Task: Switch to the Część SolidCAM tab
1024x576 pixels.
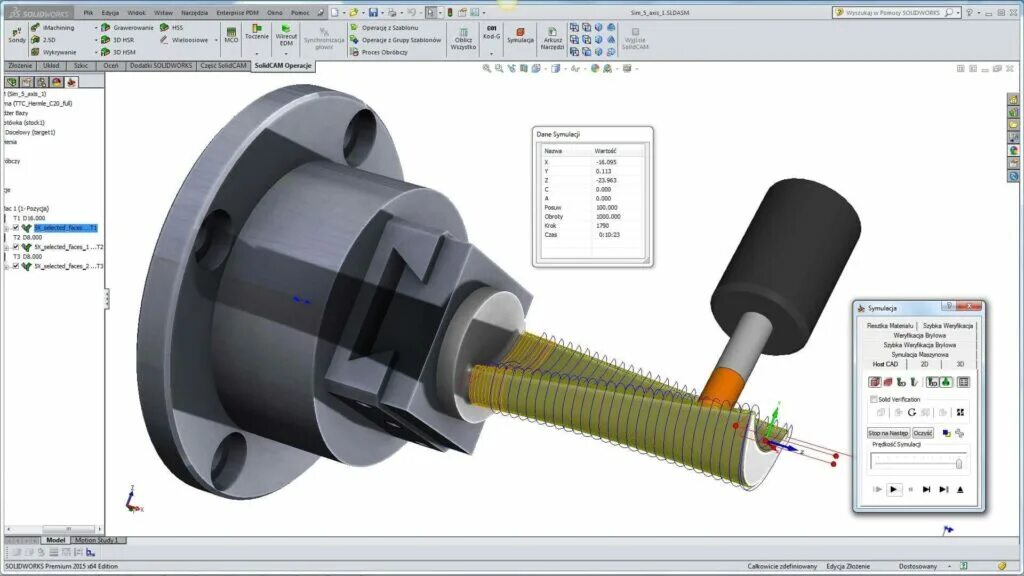Action: 223,65
